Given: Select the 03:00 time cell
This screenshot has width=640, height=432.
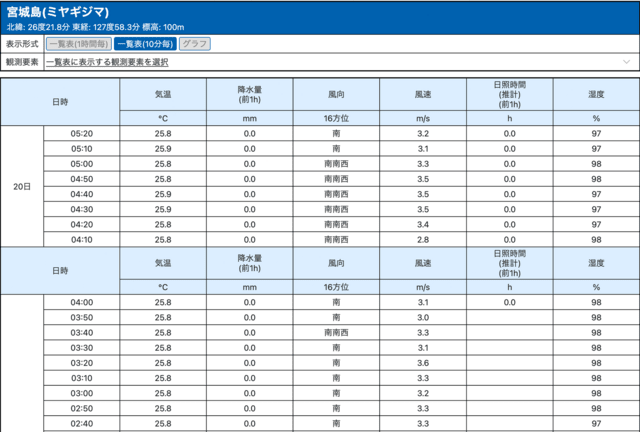Looking at the screenshot, I should 82,393.
